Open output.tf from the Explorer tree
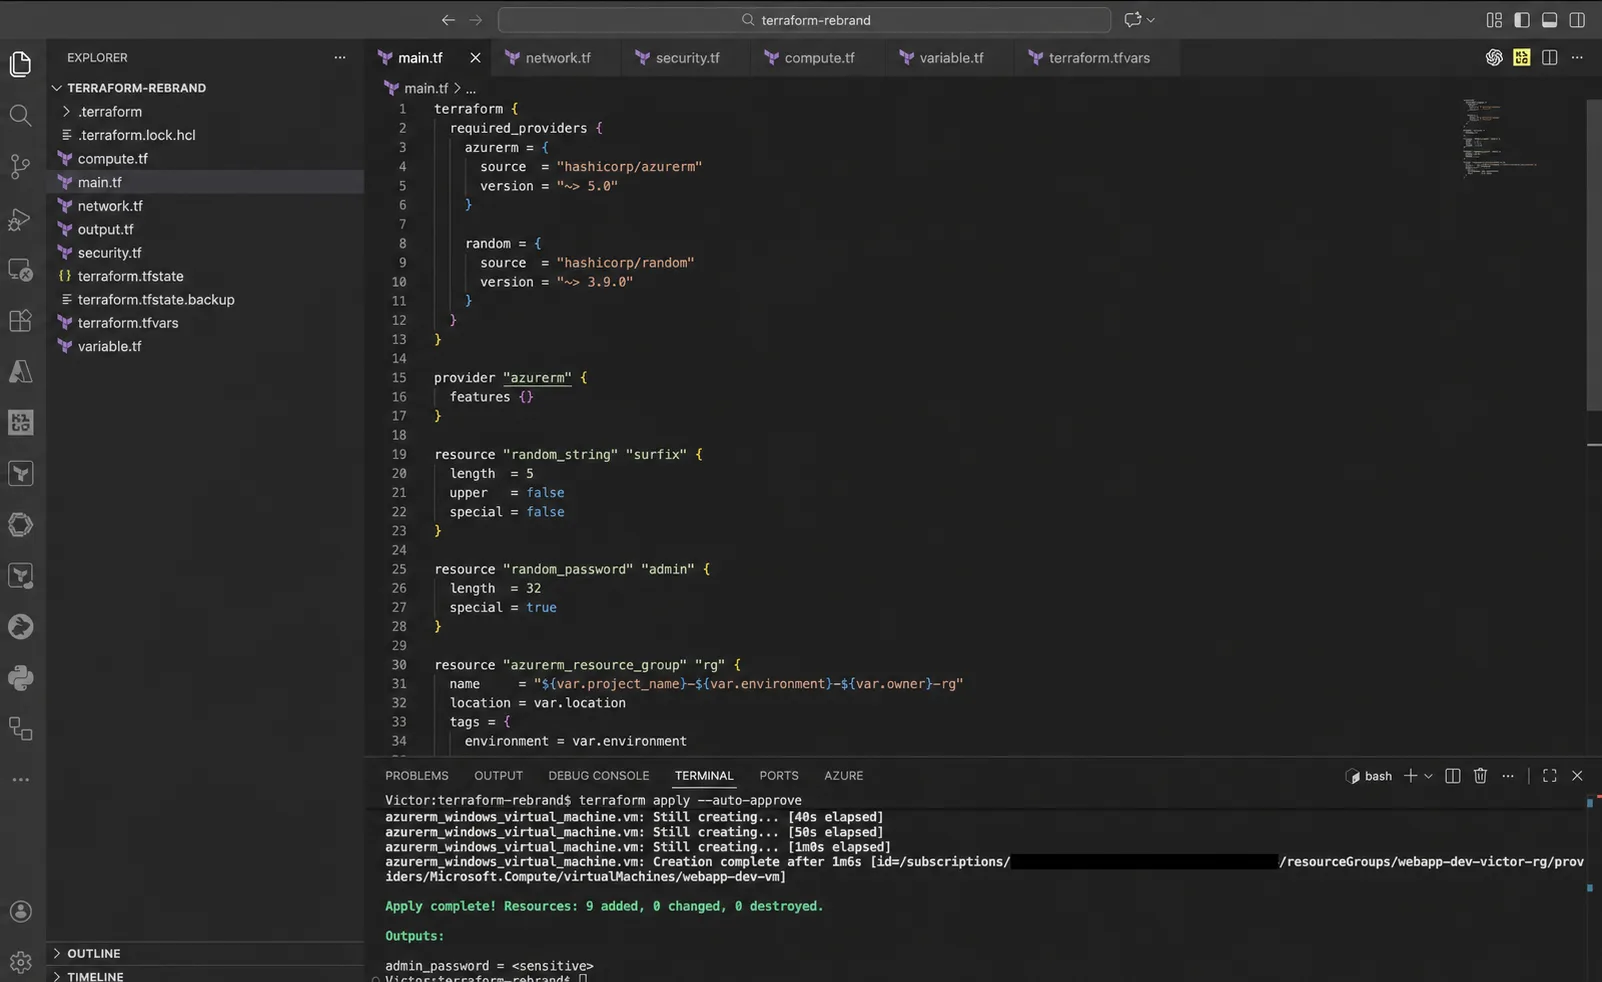1602x982 pixels. tap(205, 229)
